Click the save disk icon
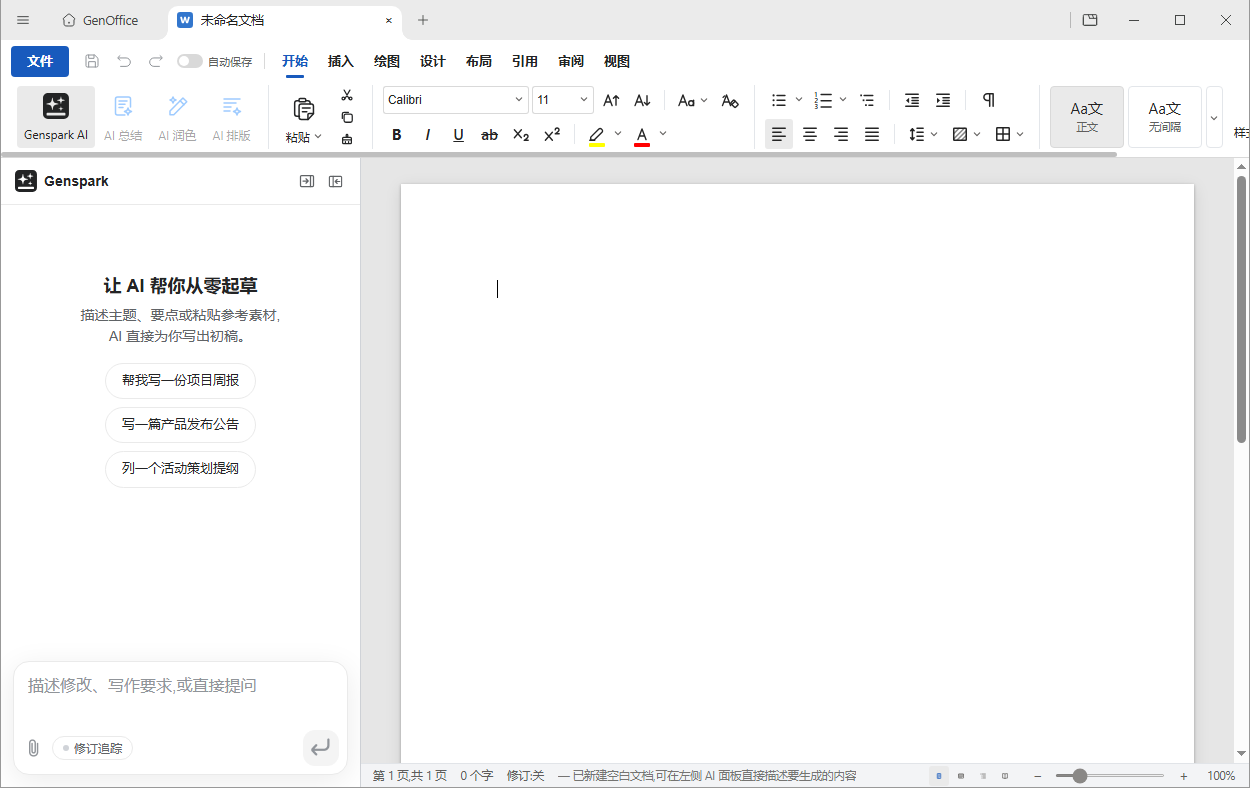 click(x=92, y=61)
